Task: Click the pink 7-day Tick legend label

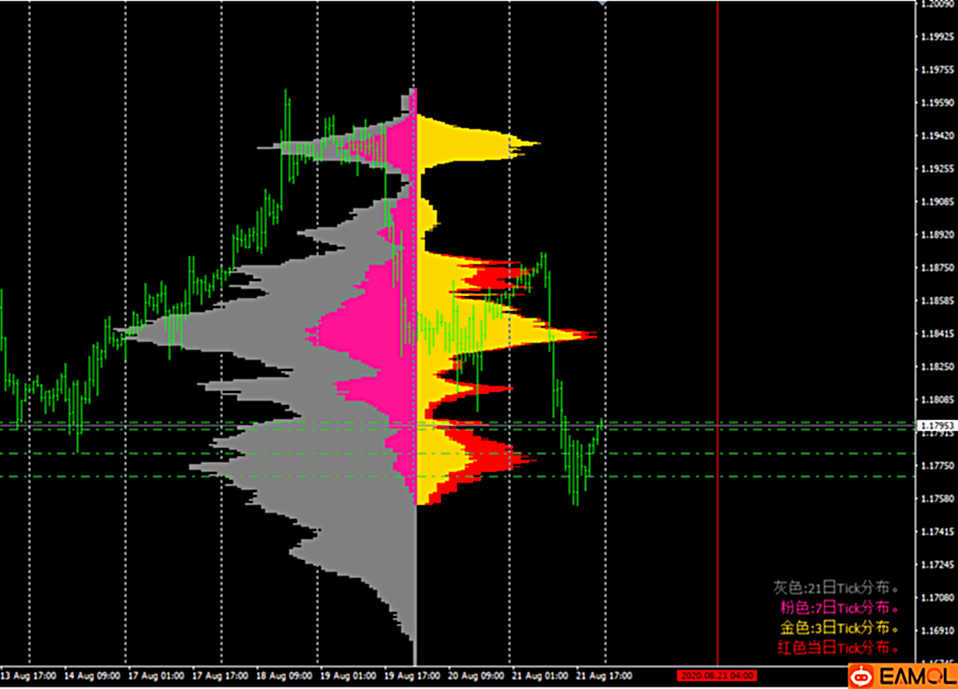Action: (x=837, y=608)
